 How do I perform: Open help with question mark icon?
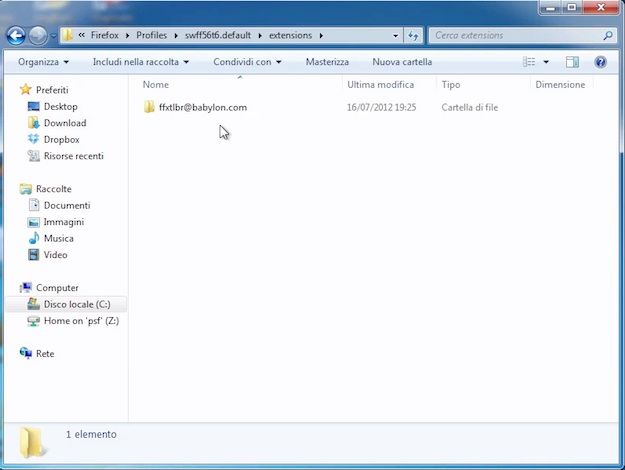point(600,62)
